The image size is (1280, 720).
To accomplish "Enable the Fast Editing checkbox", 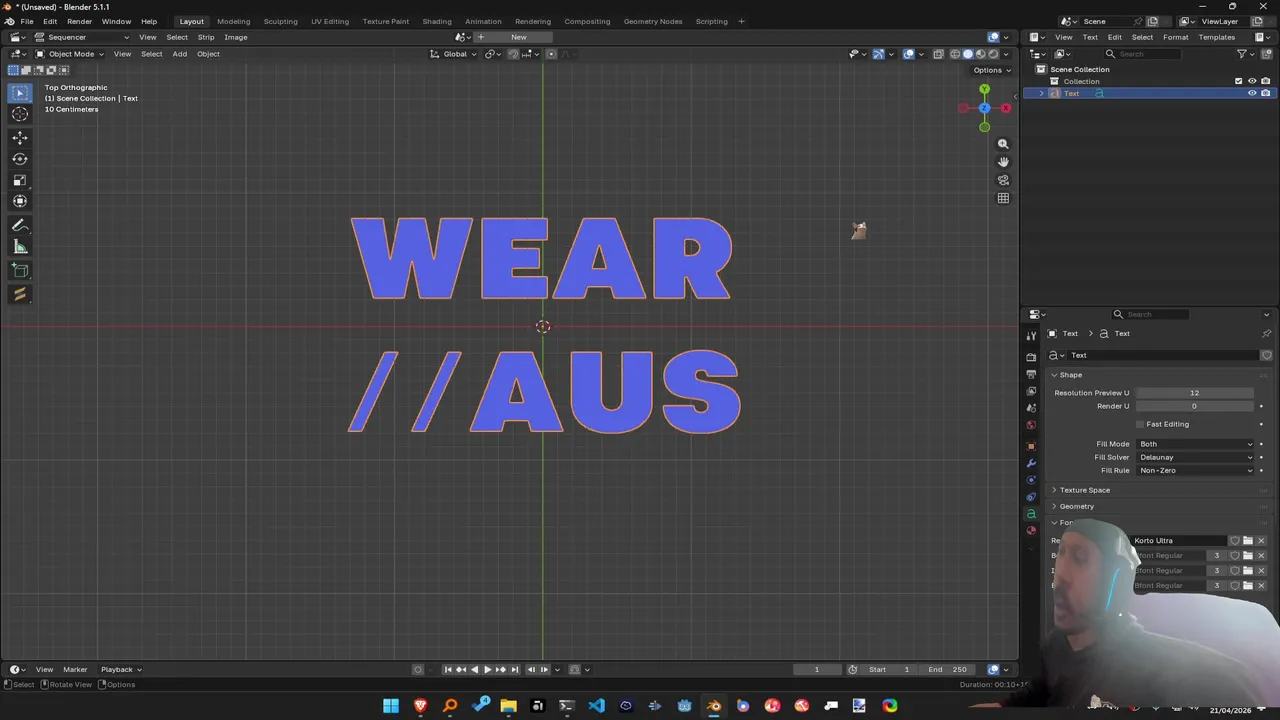I will 1140,424.
